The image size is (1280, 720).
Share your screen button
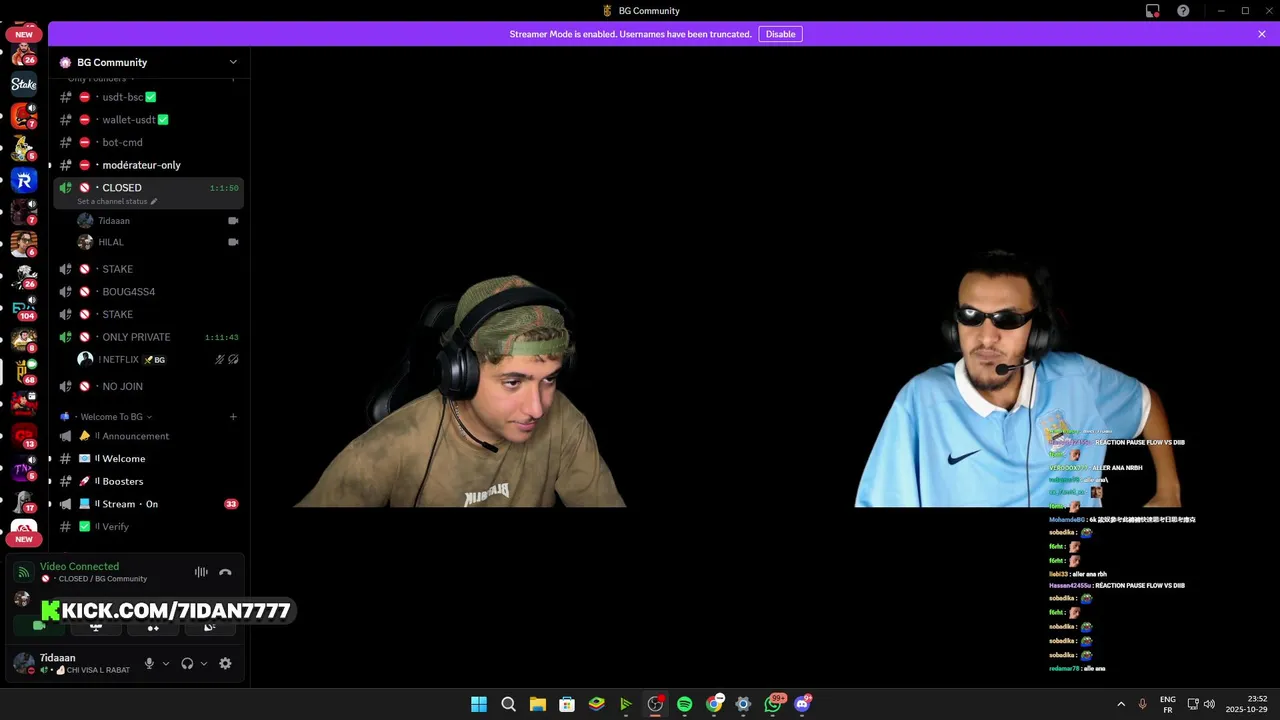96,626
